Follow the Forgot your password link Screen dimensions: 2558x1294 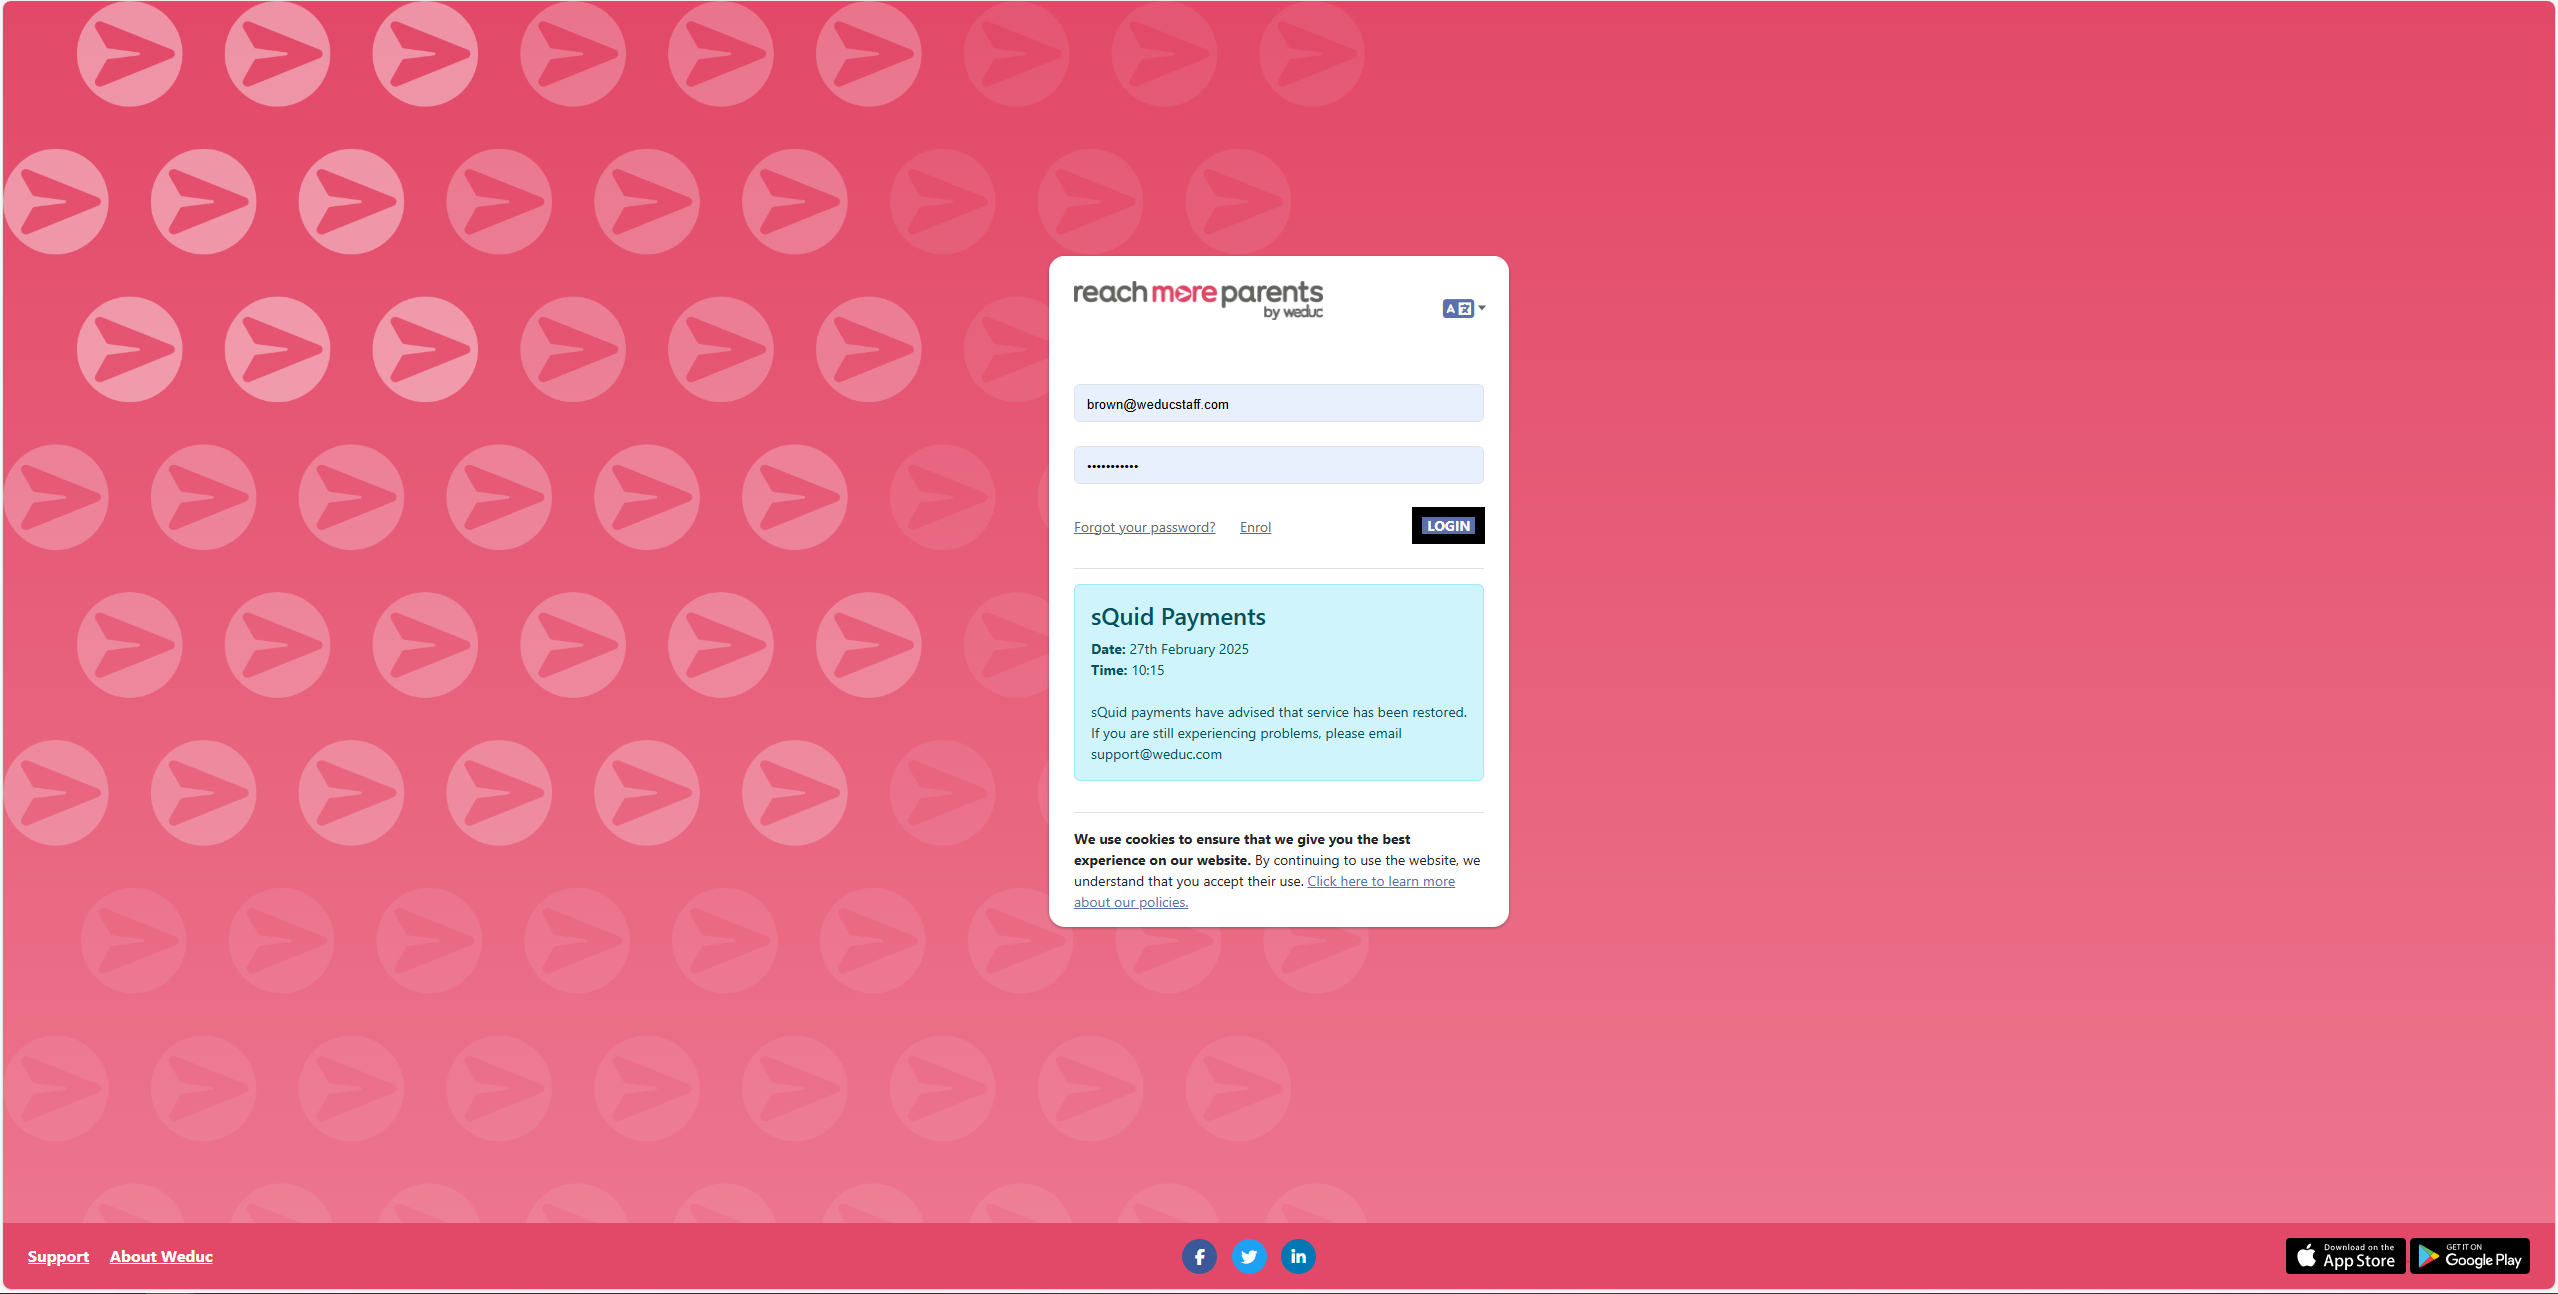[x=1144, y=527]
